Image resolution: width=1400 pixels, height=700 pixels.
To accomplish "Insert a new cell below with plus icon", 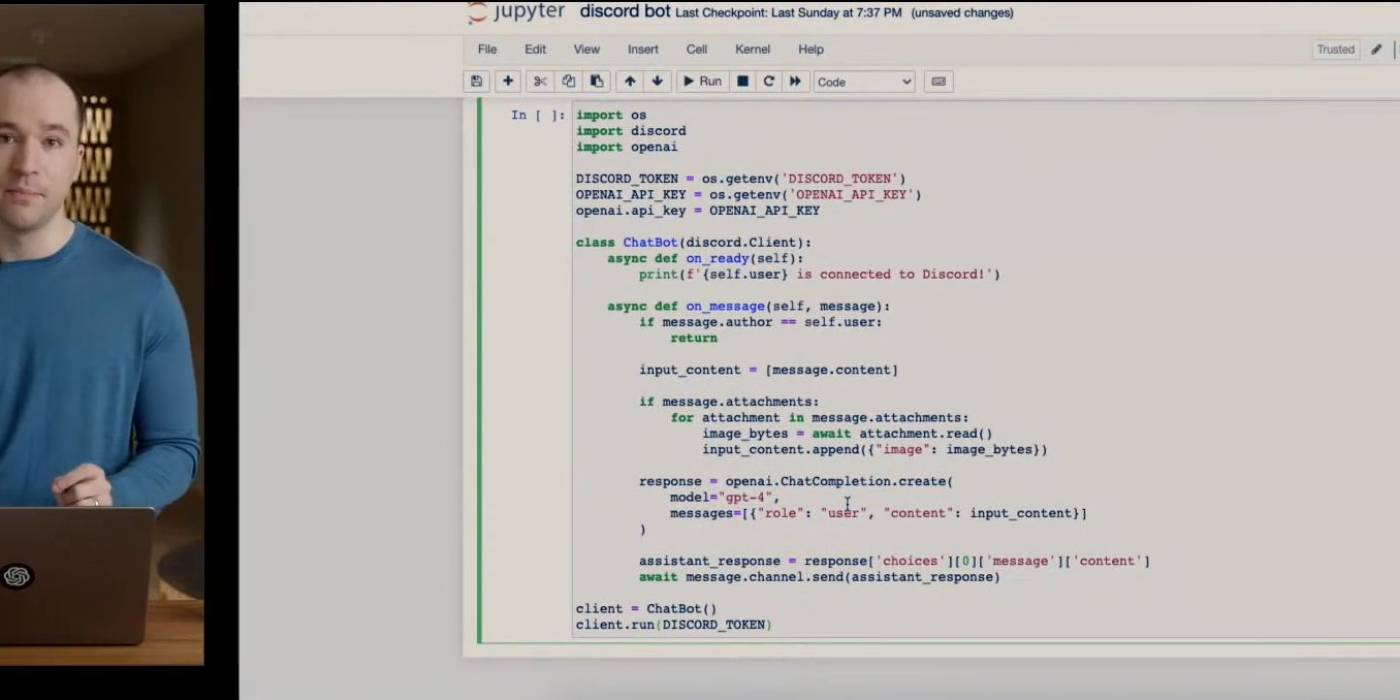I will point(508,81).
